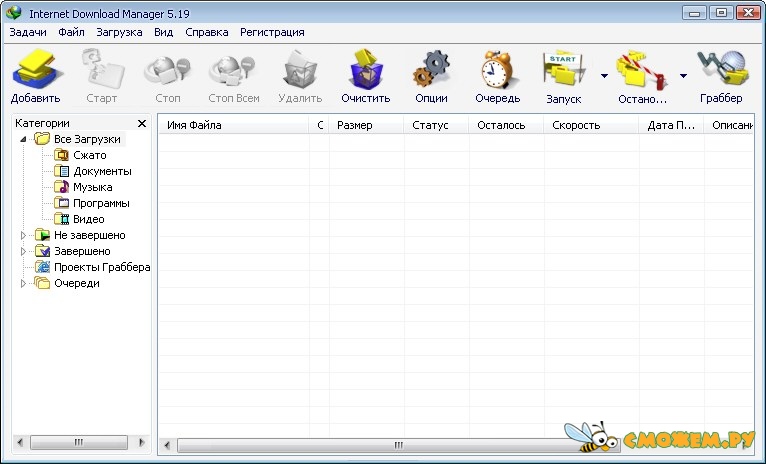Select Проекты Граббера label
Image resolution: width=766 pixels, height=464 pixels.
[102, 267]
